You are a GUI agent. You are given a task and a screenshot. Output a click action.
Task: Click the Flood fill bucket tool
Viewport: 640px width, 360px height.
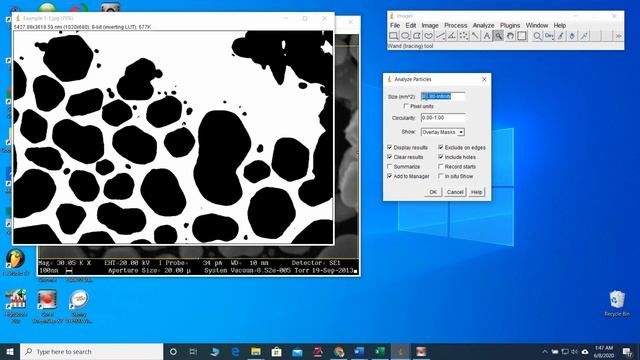(572, 36)
